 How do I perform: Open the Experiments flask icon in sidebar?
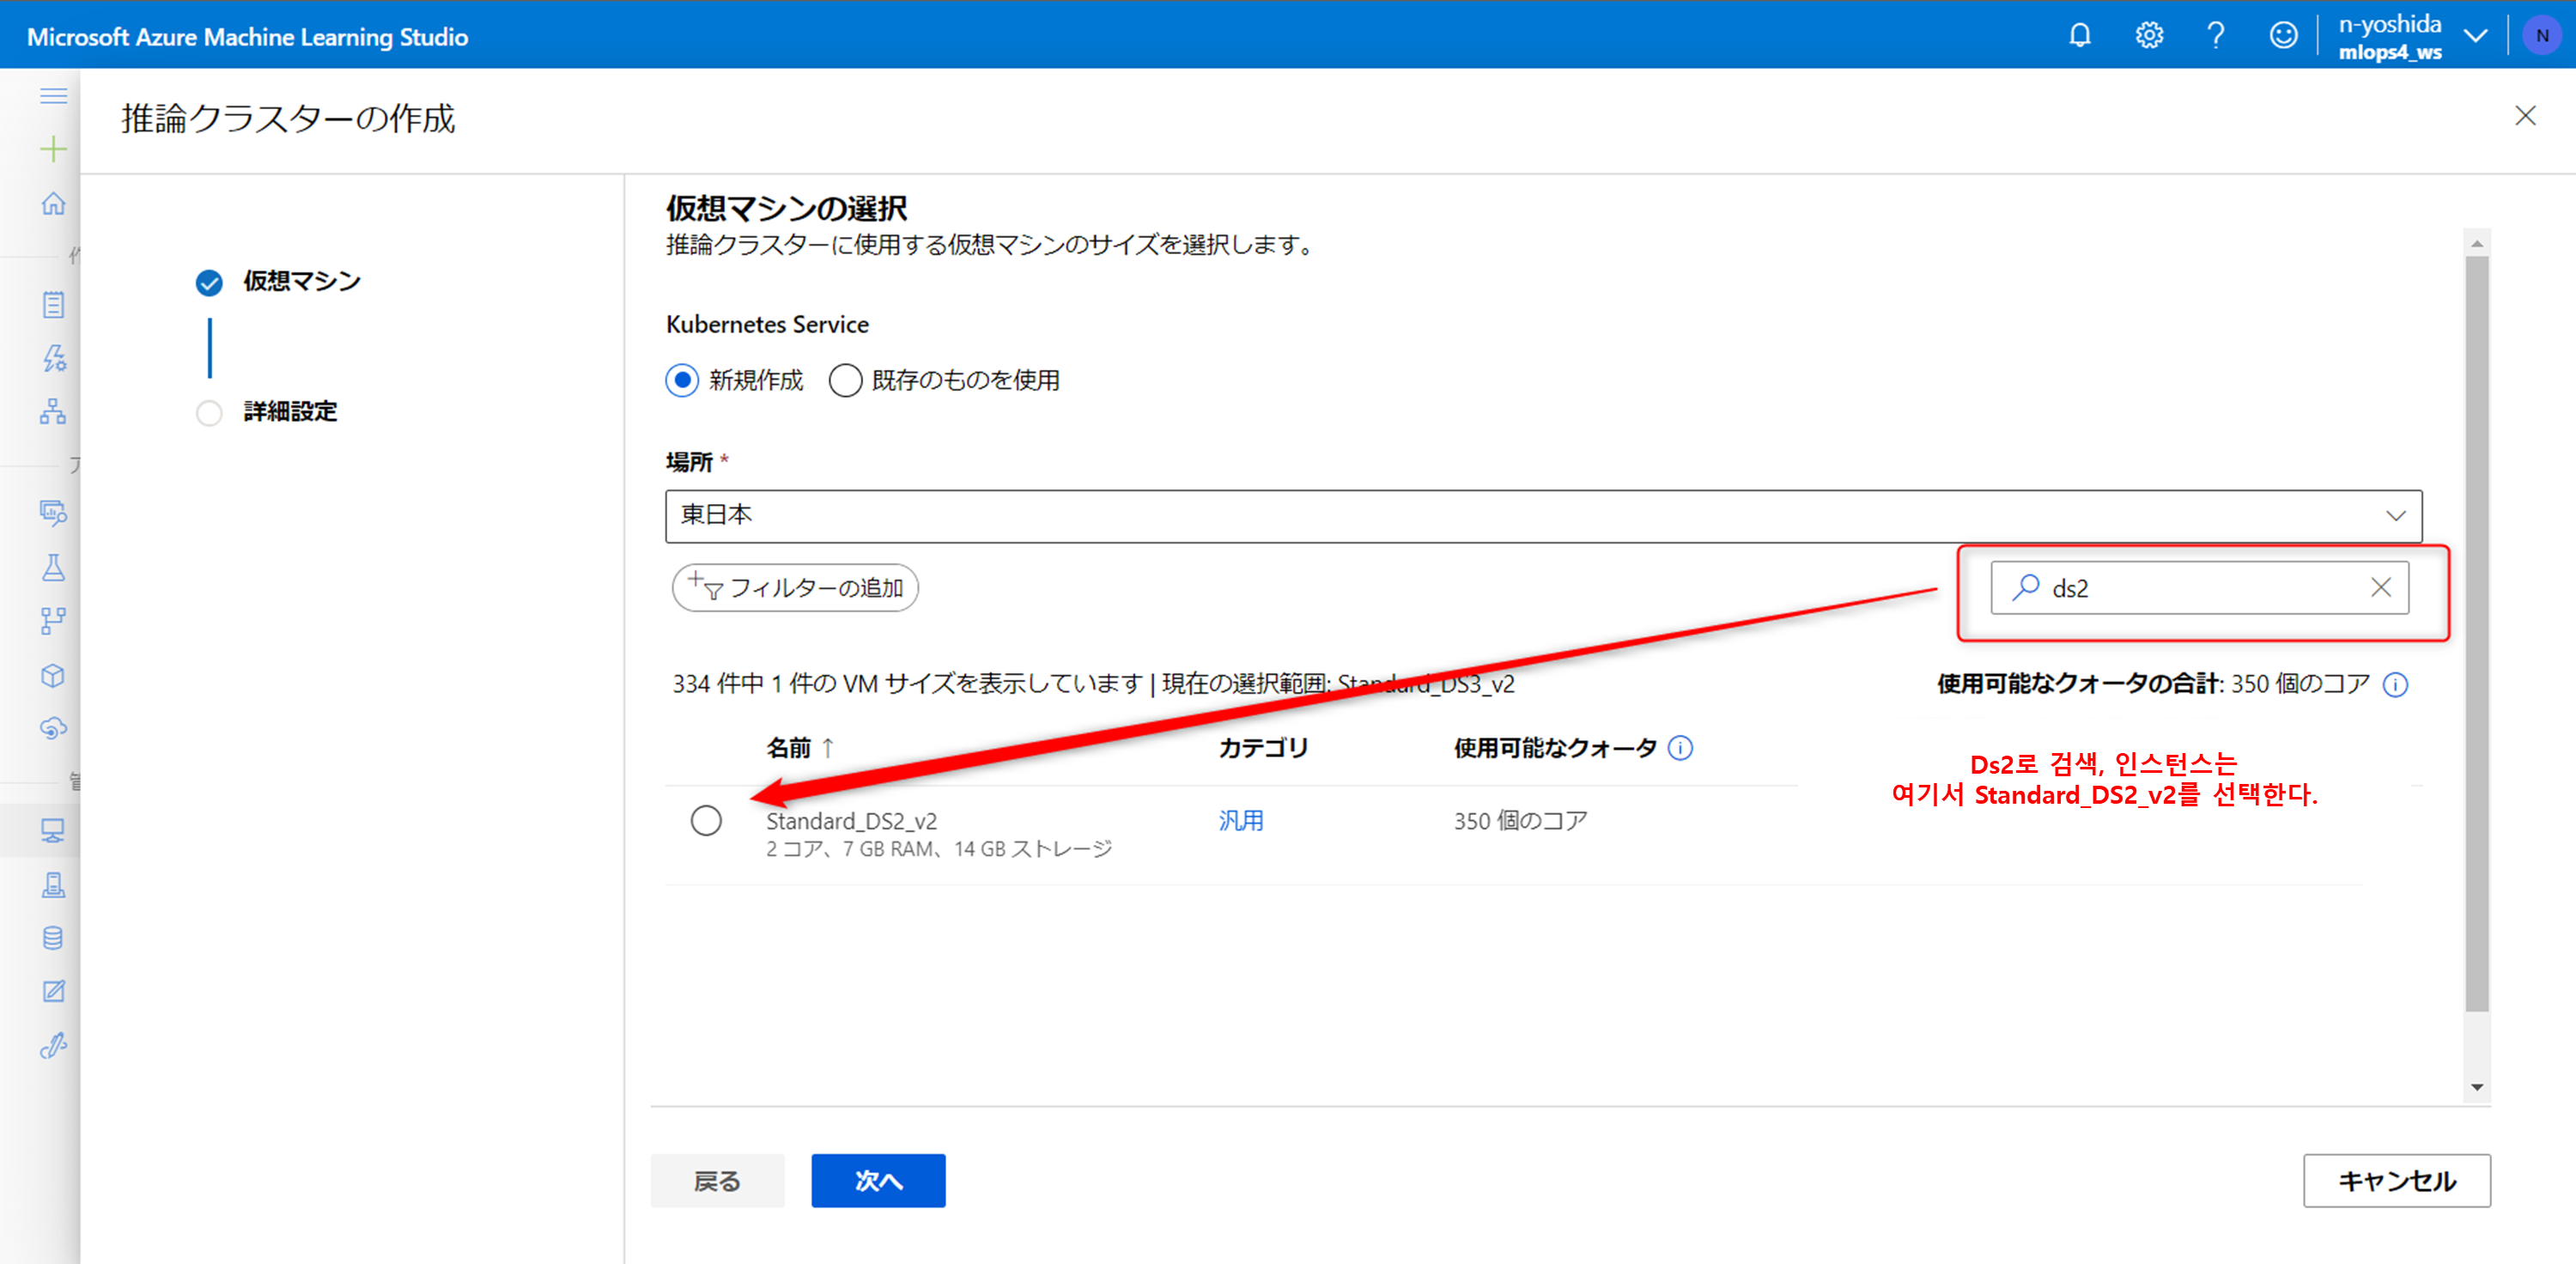tap(53, 568)
